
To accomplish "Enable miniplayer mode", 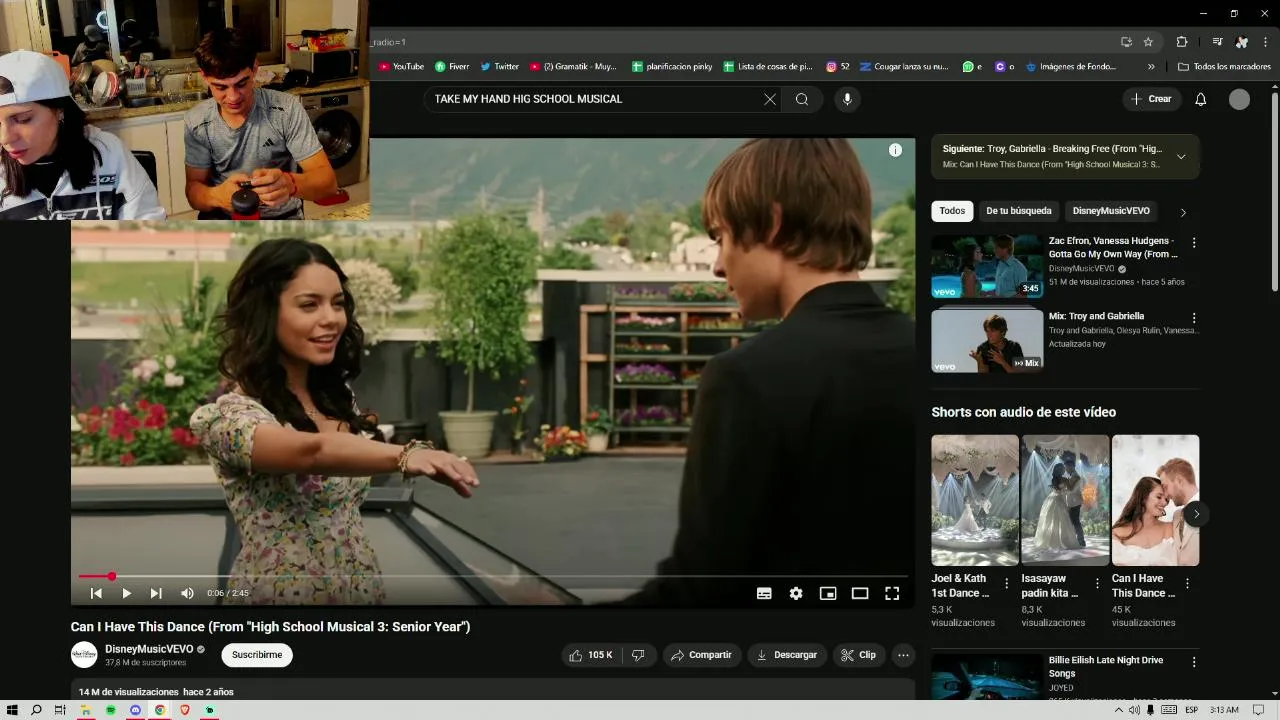I will 828,593.
